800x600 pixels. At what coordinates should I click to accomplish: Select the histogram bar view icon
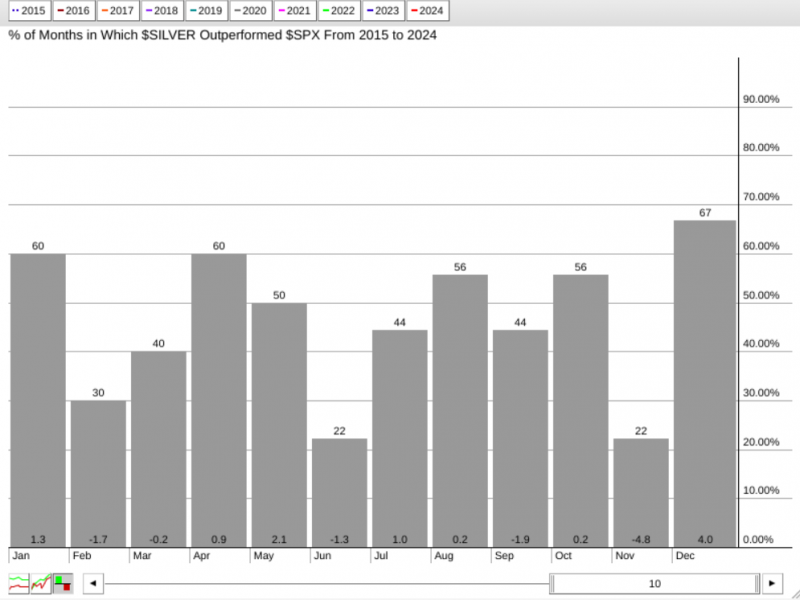point(63,583)
